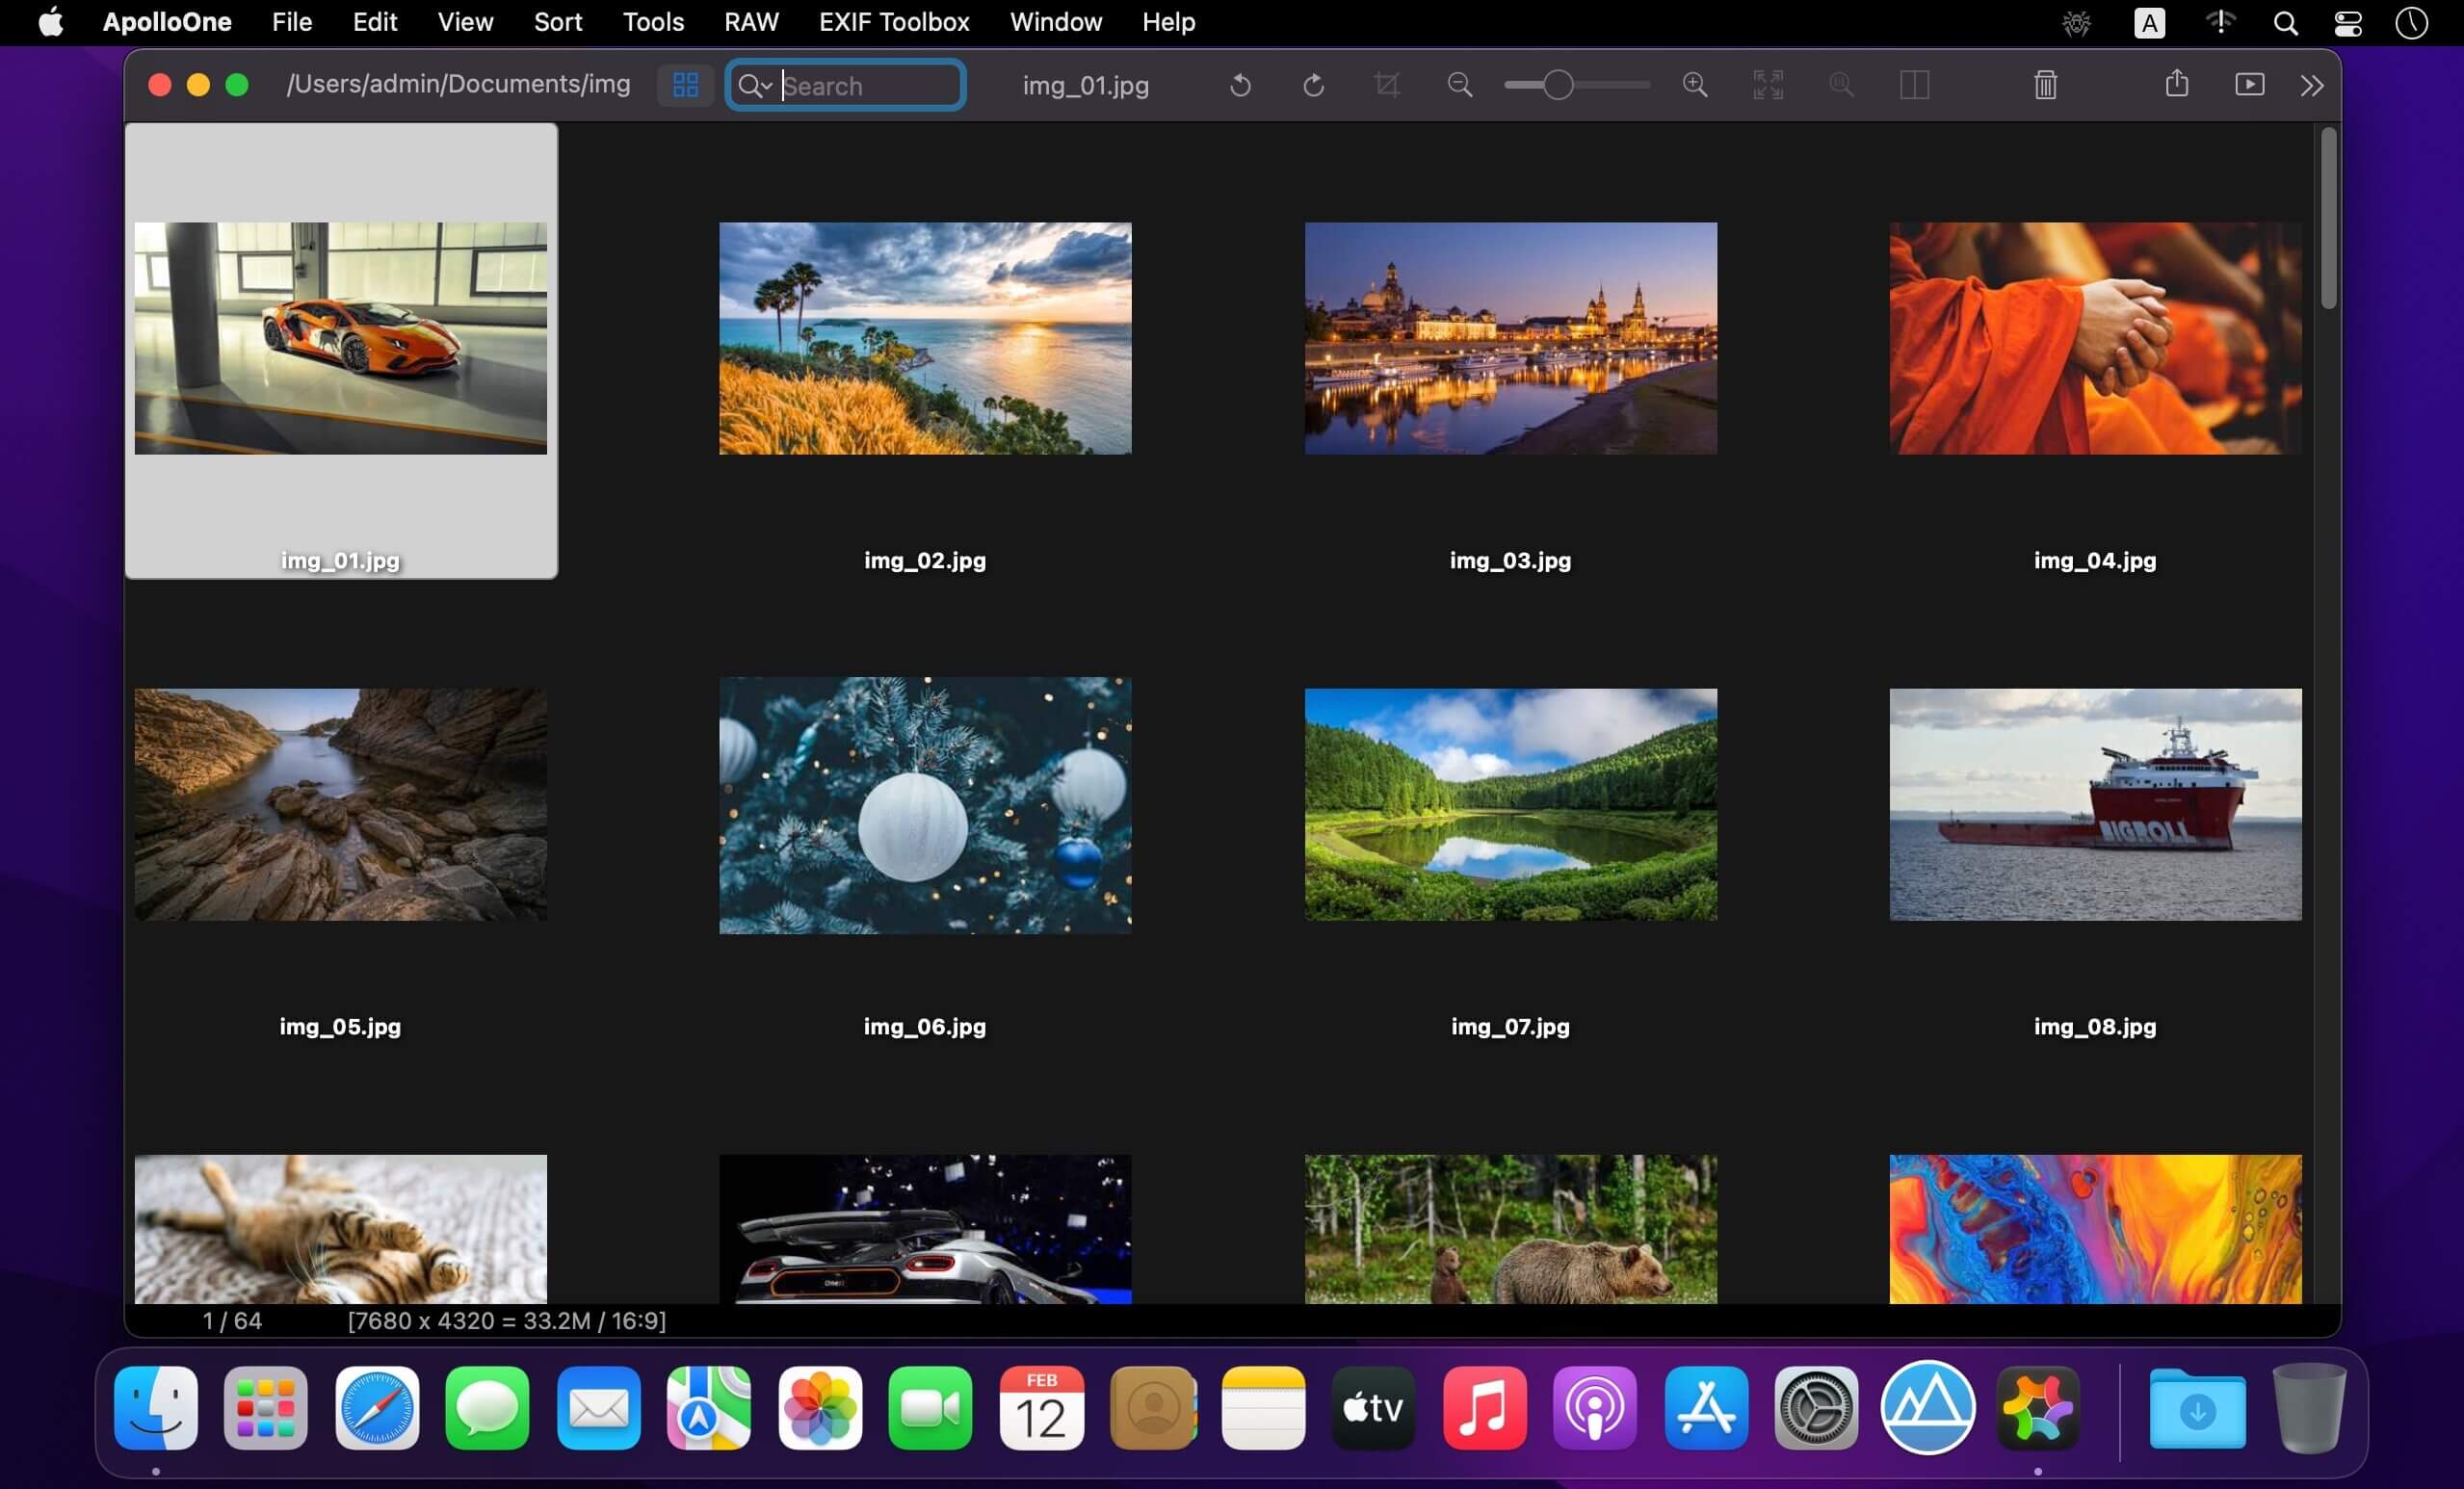Toggle the thumbnail grid view button
Image resolution: width=2464 pixels, height=1489 pixels.
685,85
